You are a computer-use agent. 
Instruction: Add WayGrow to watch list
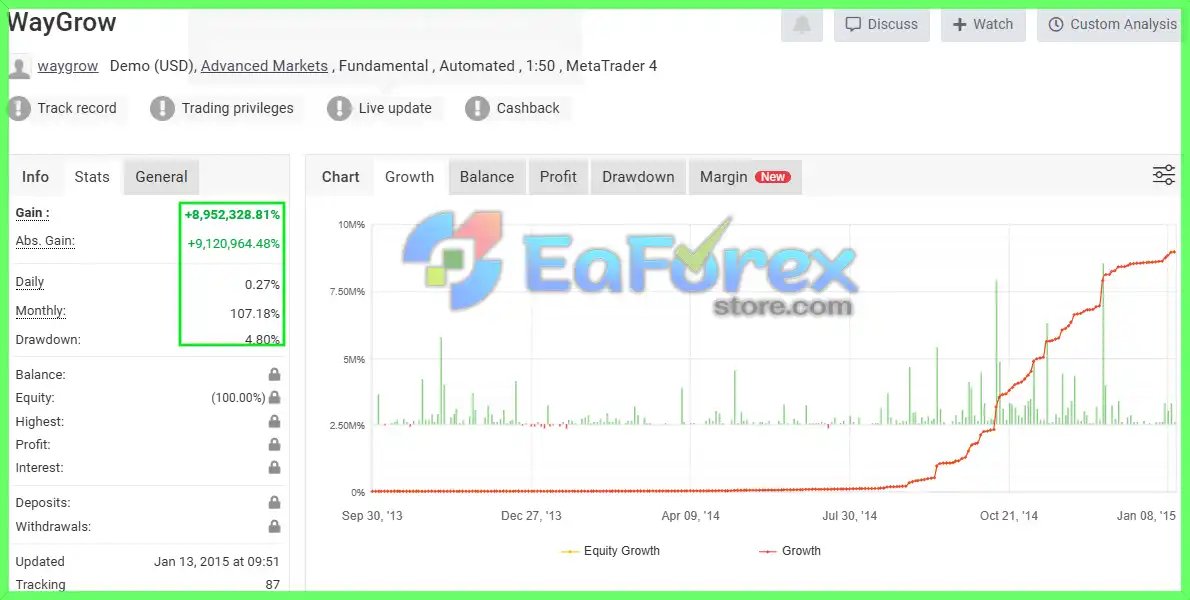[x=983, y=25]
